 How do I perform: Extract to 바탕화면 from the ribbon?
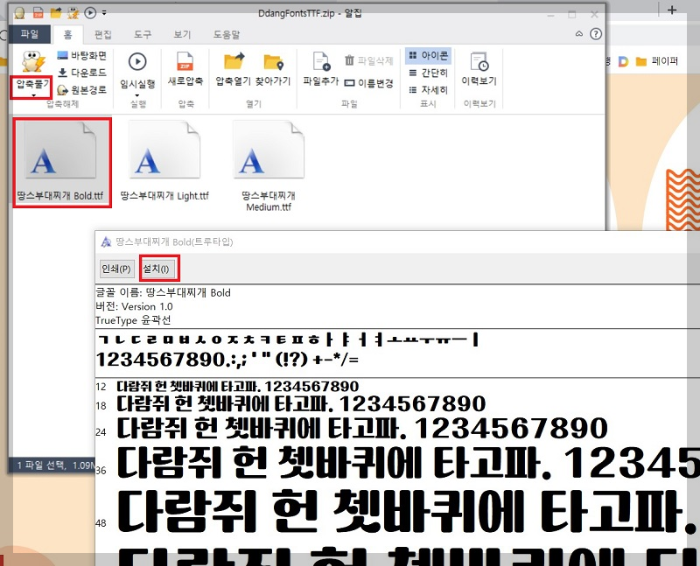82,55
